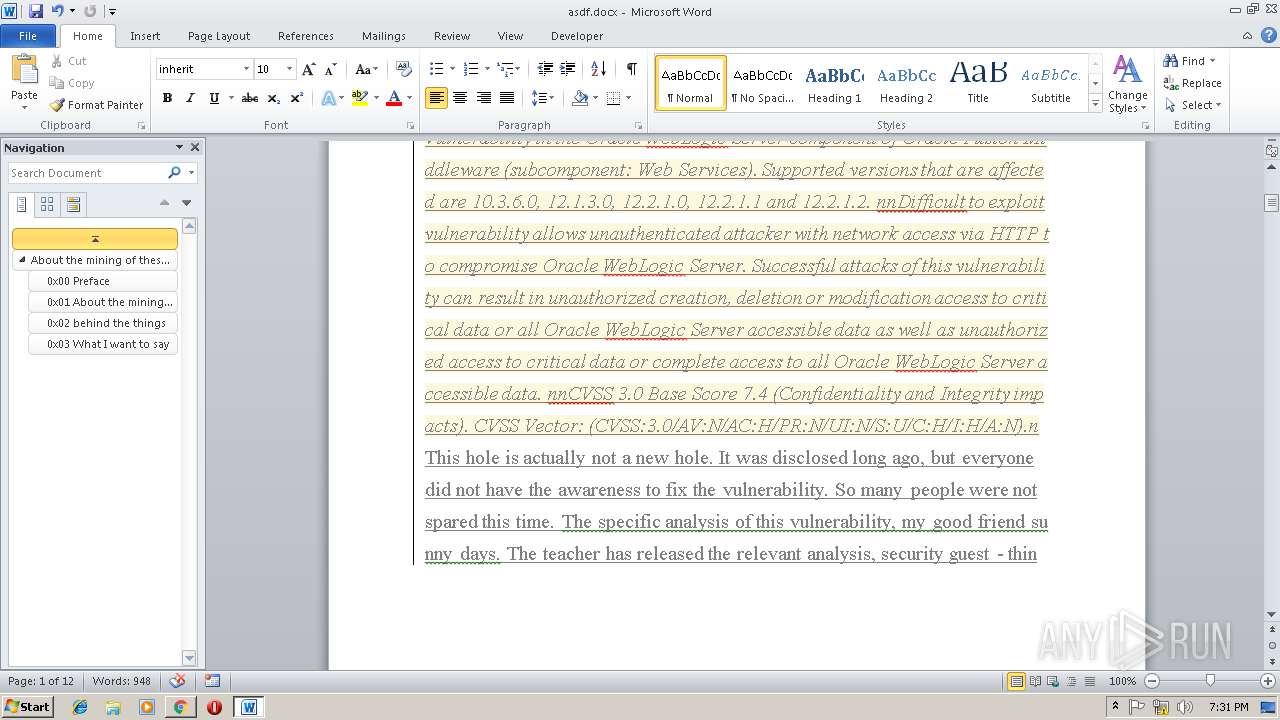Click the font color swatch
The image size is (1280, 720).
point(394,98)
